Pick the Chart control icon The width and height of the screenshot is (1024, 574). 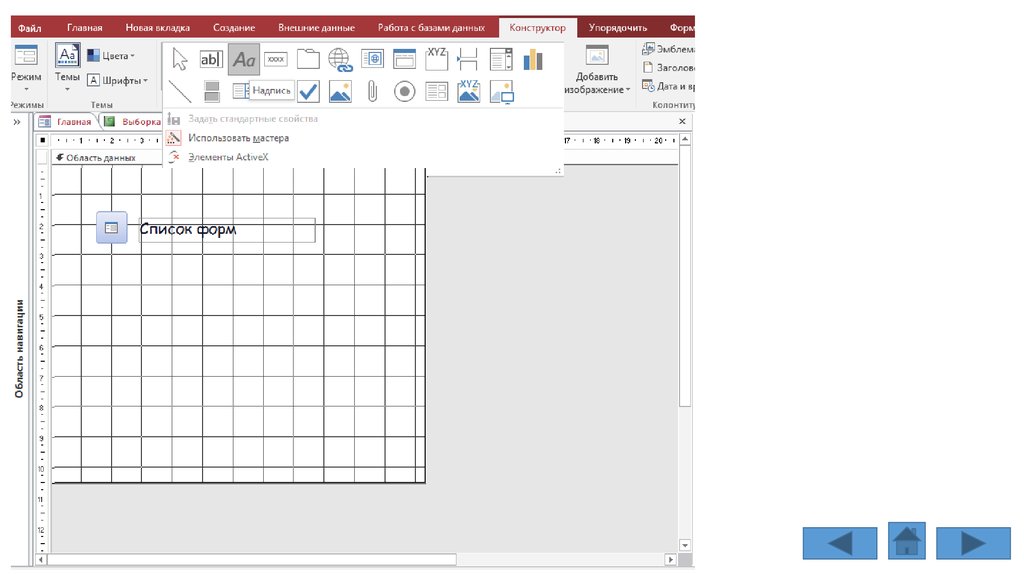(x=532, y=59)
